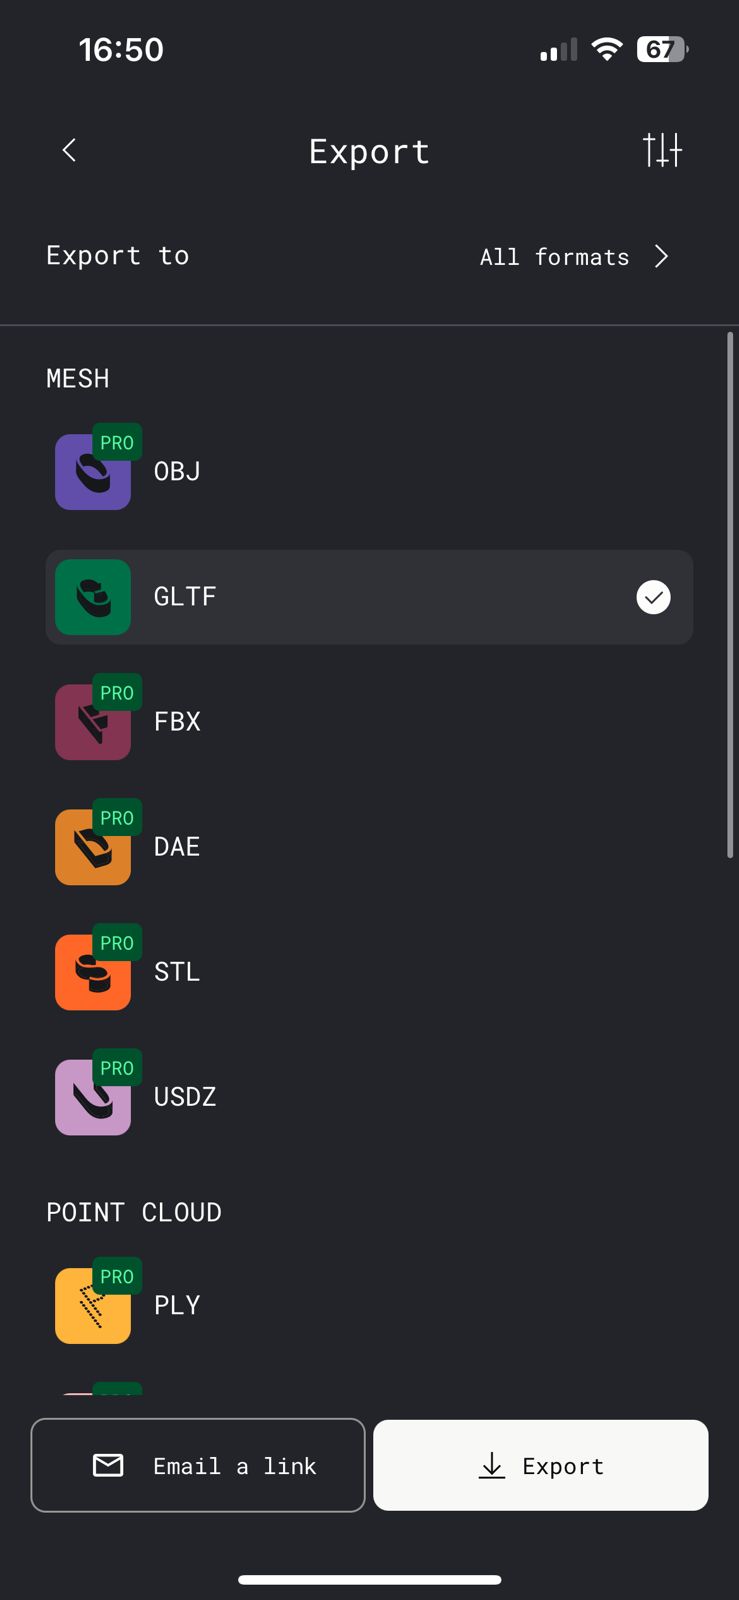Tap the orange DAE format icon
Screen dimensions: 739x1600
coord(92,848)
